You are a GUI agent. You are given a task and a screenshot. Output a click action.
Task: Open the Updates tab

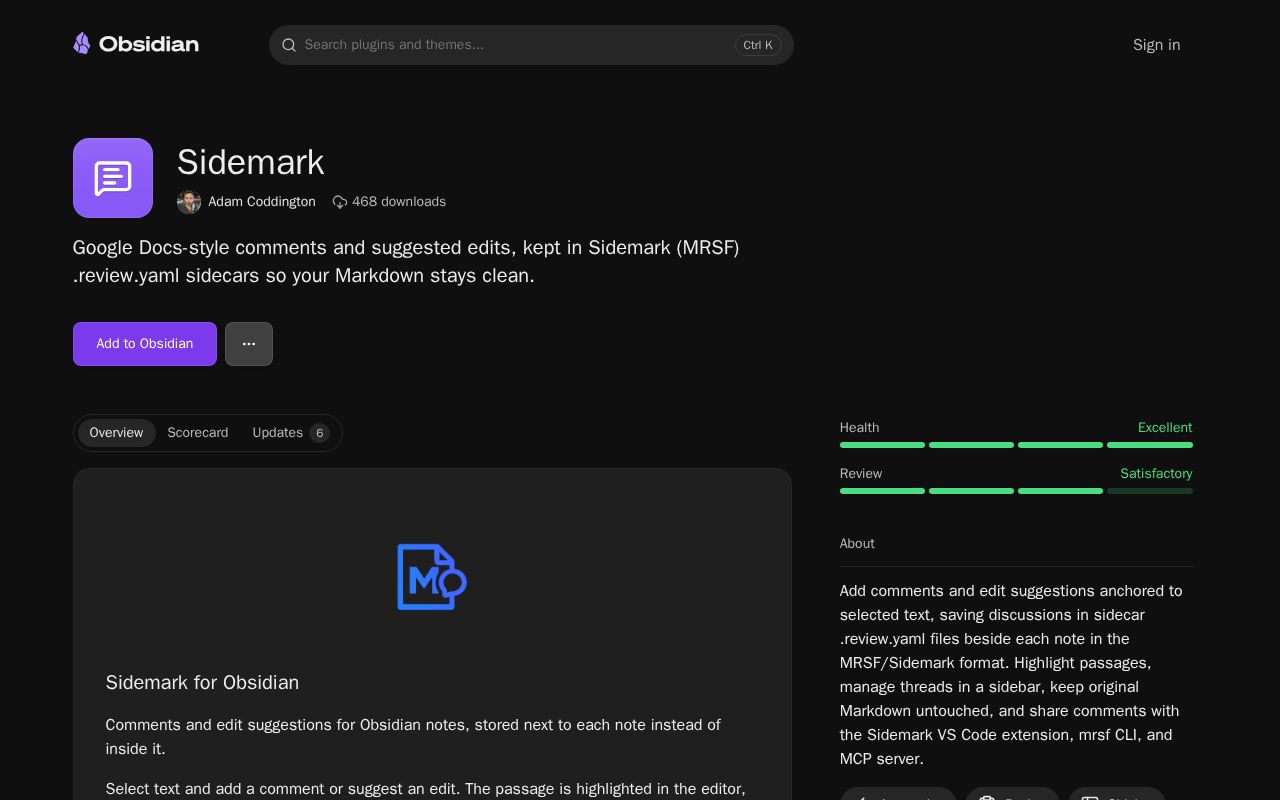[x=290, y=433]
